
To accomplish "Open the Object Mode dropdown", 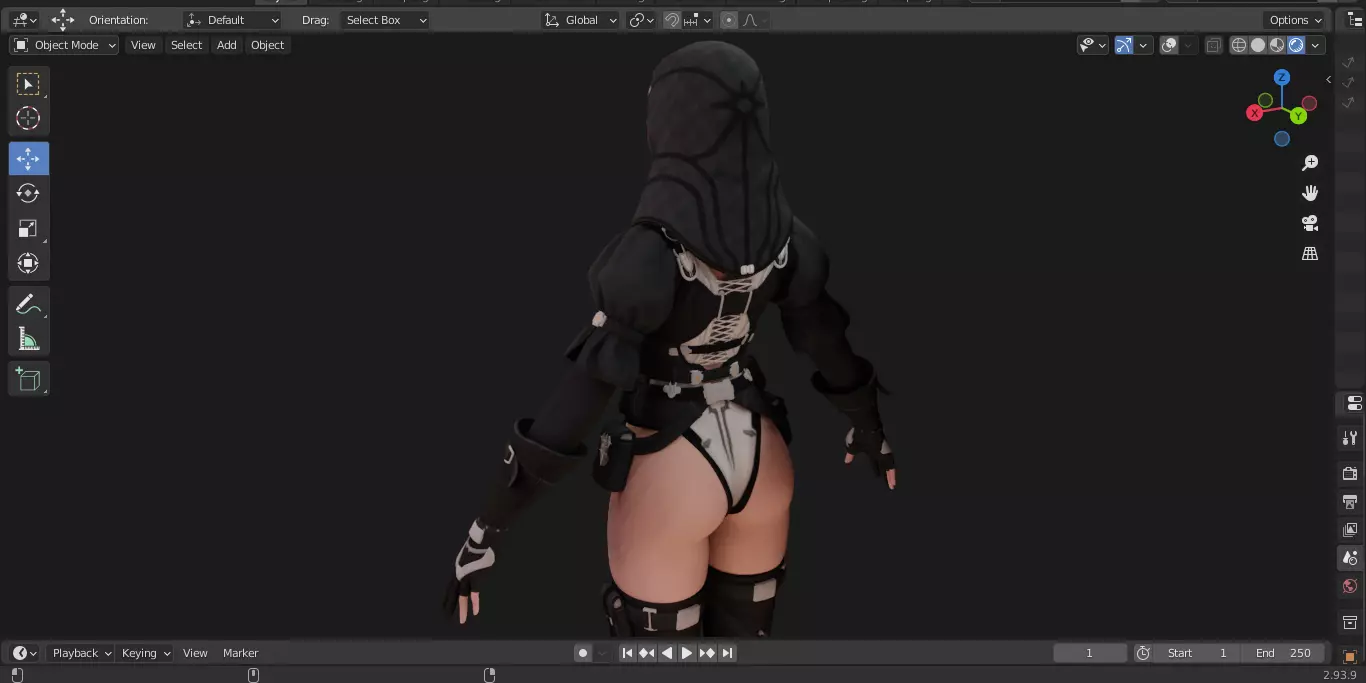I will click(64, 45).
